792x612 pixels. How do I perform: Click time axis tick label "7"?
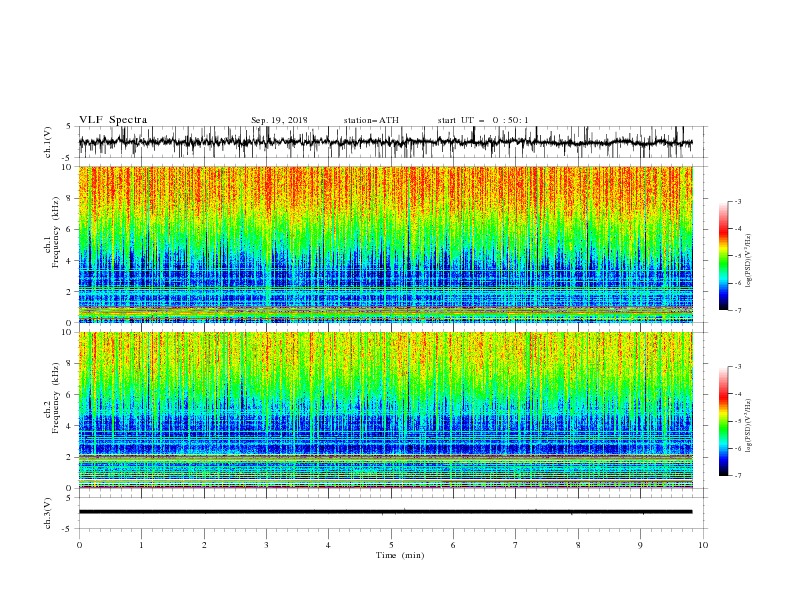point(516,545)
